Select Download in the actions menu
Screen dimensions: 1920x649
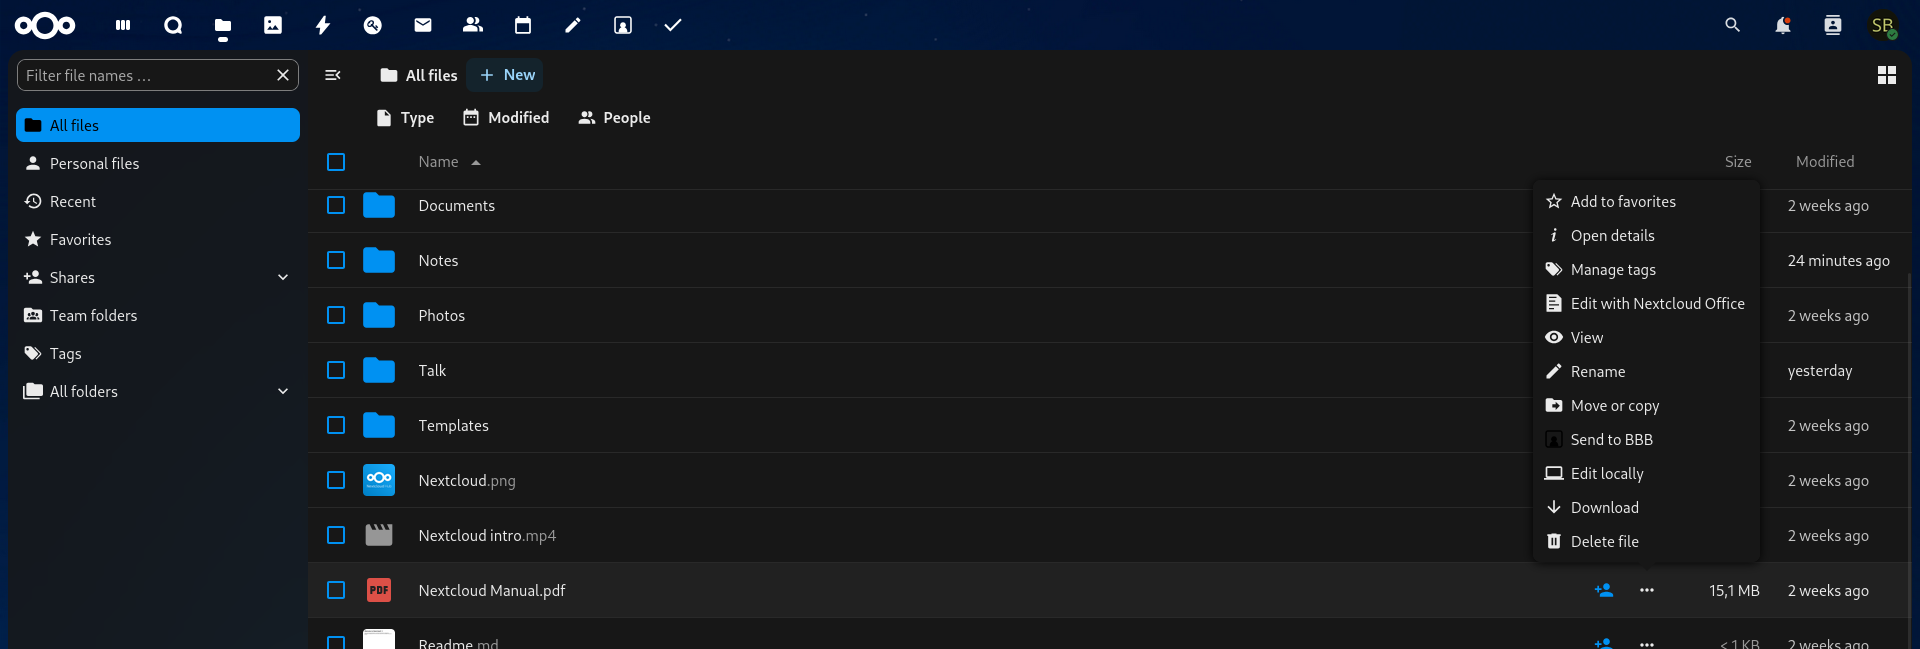[1604, 508]
